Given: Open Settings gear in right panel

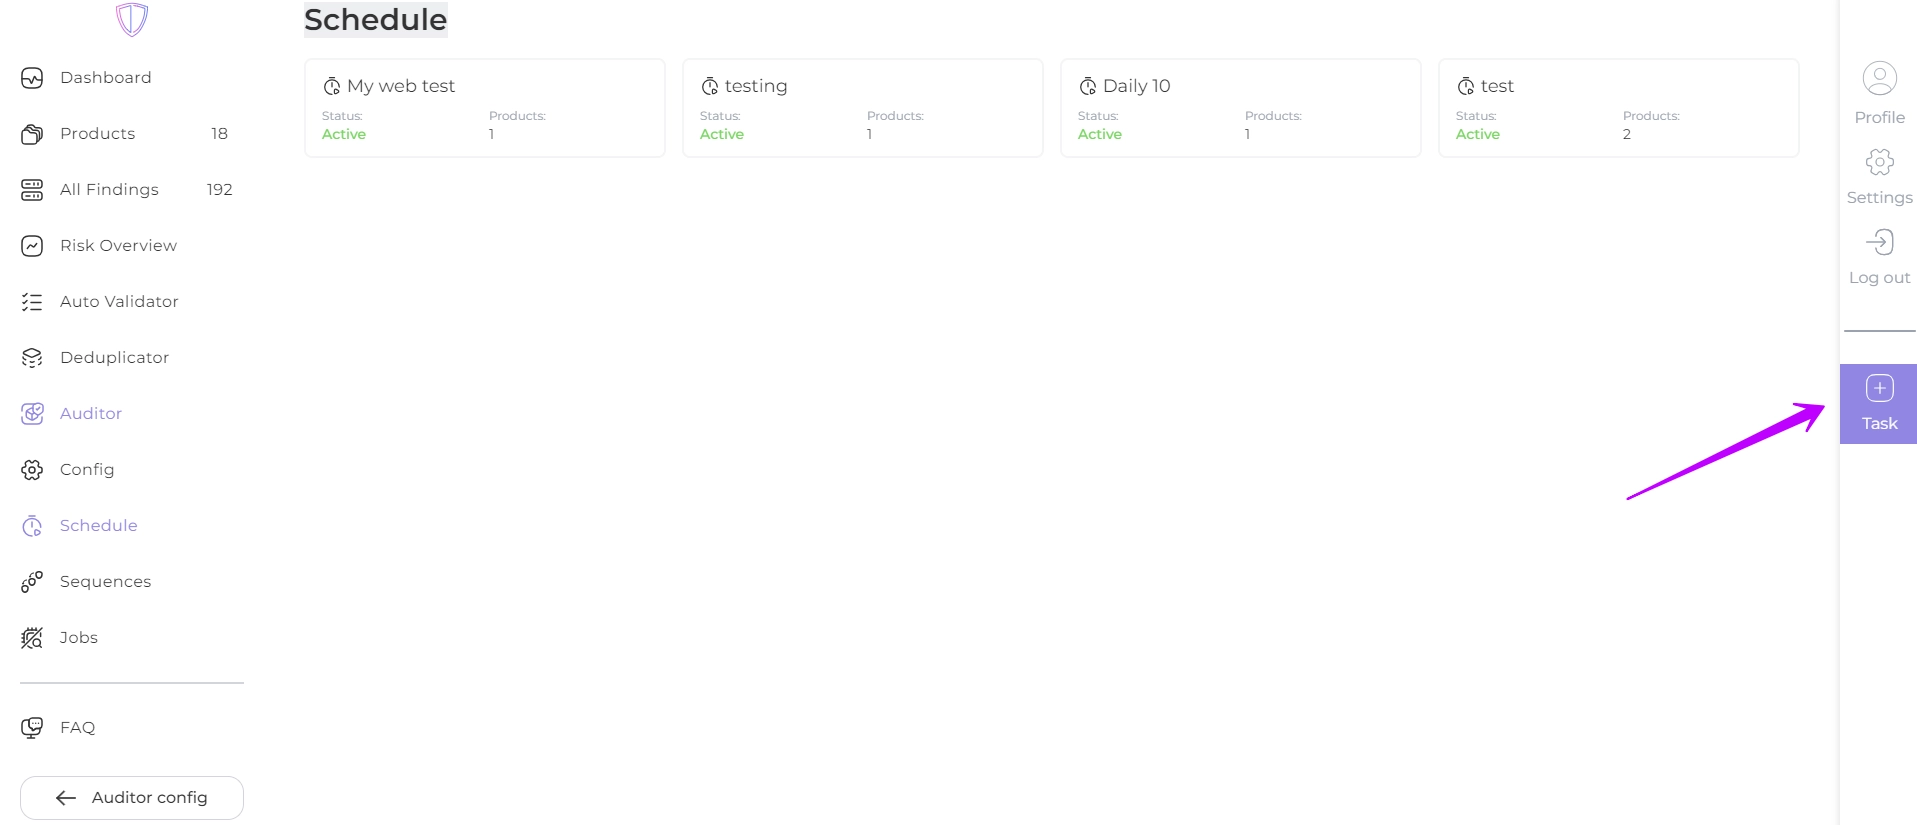Looking at the screenshot, I should coord(1879,163).
